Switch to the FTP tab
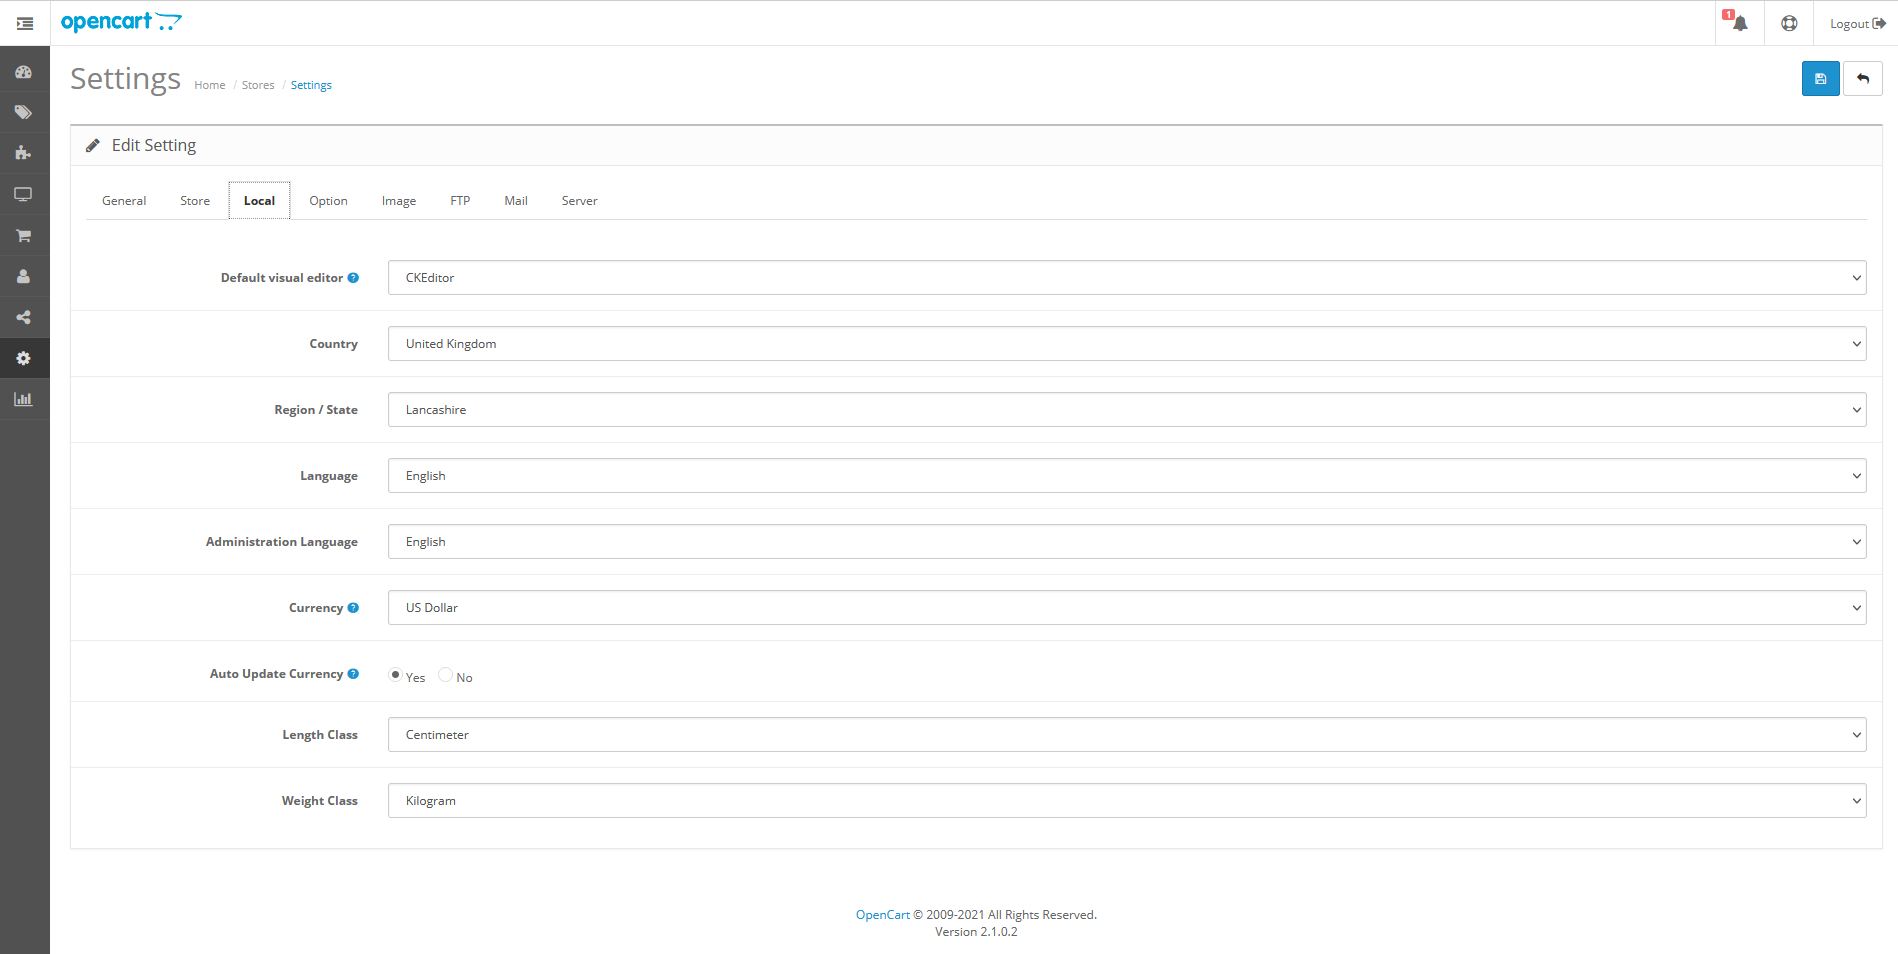 point(460,200)
